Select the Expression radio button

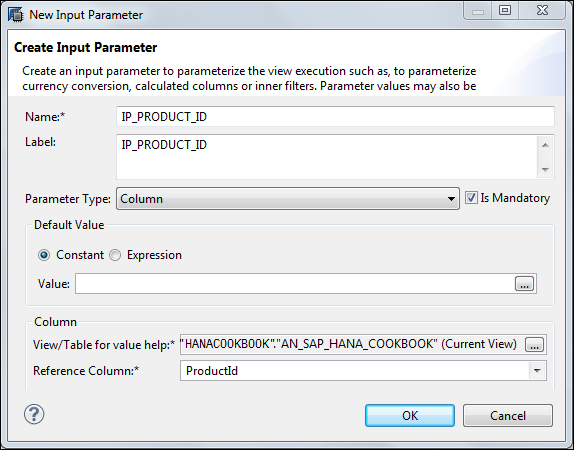click(115, 255)
